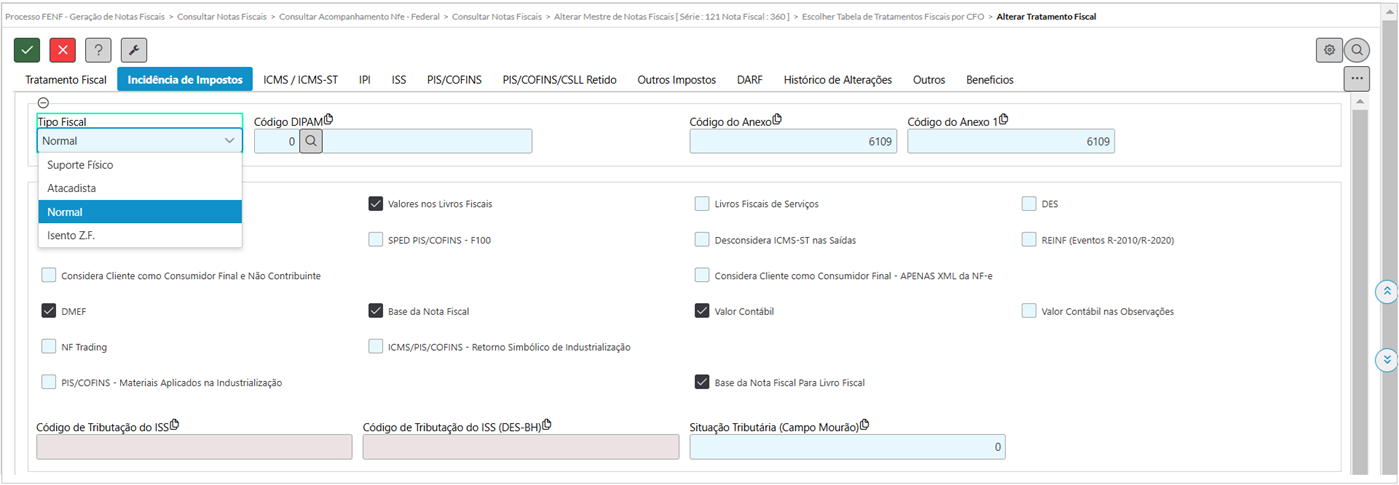
Task: Toggle the Valor Contábil checkbox
Action: [702, 311]
